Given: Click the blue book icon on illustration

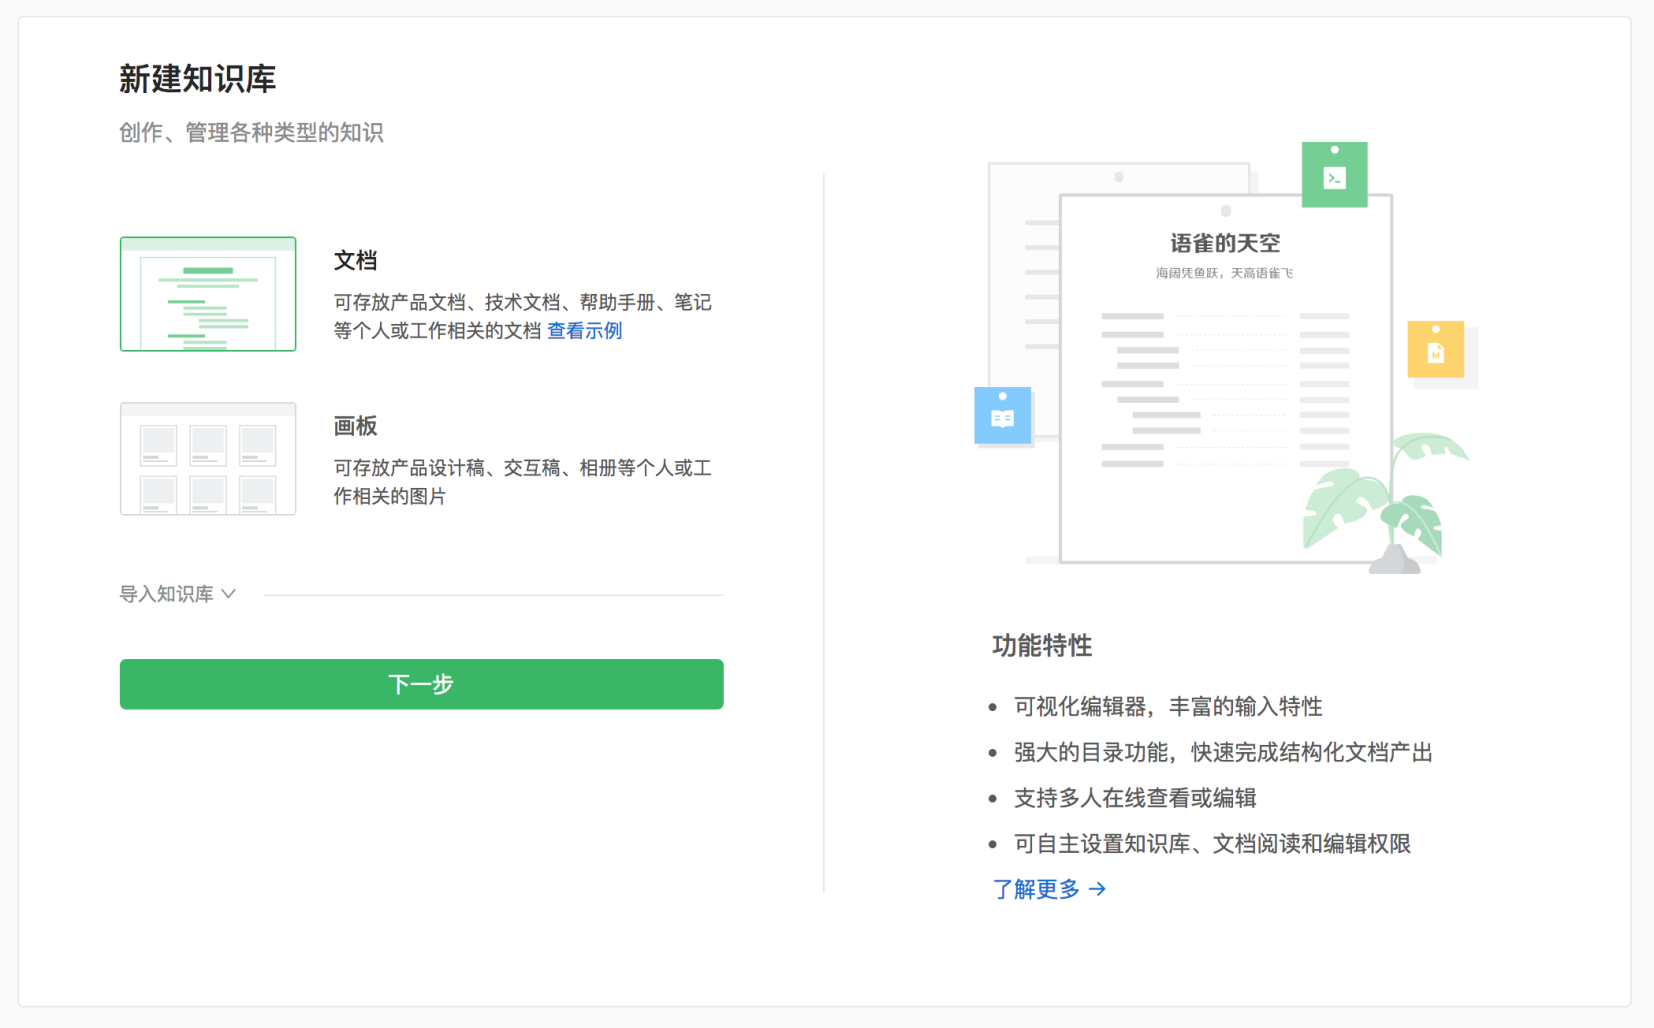Looking at the screenshot, I should pos(1002,415).
